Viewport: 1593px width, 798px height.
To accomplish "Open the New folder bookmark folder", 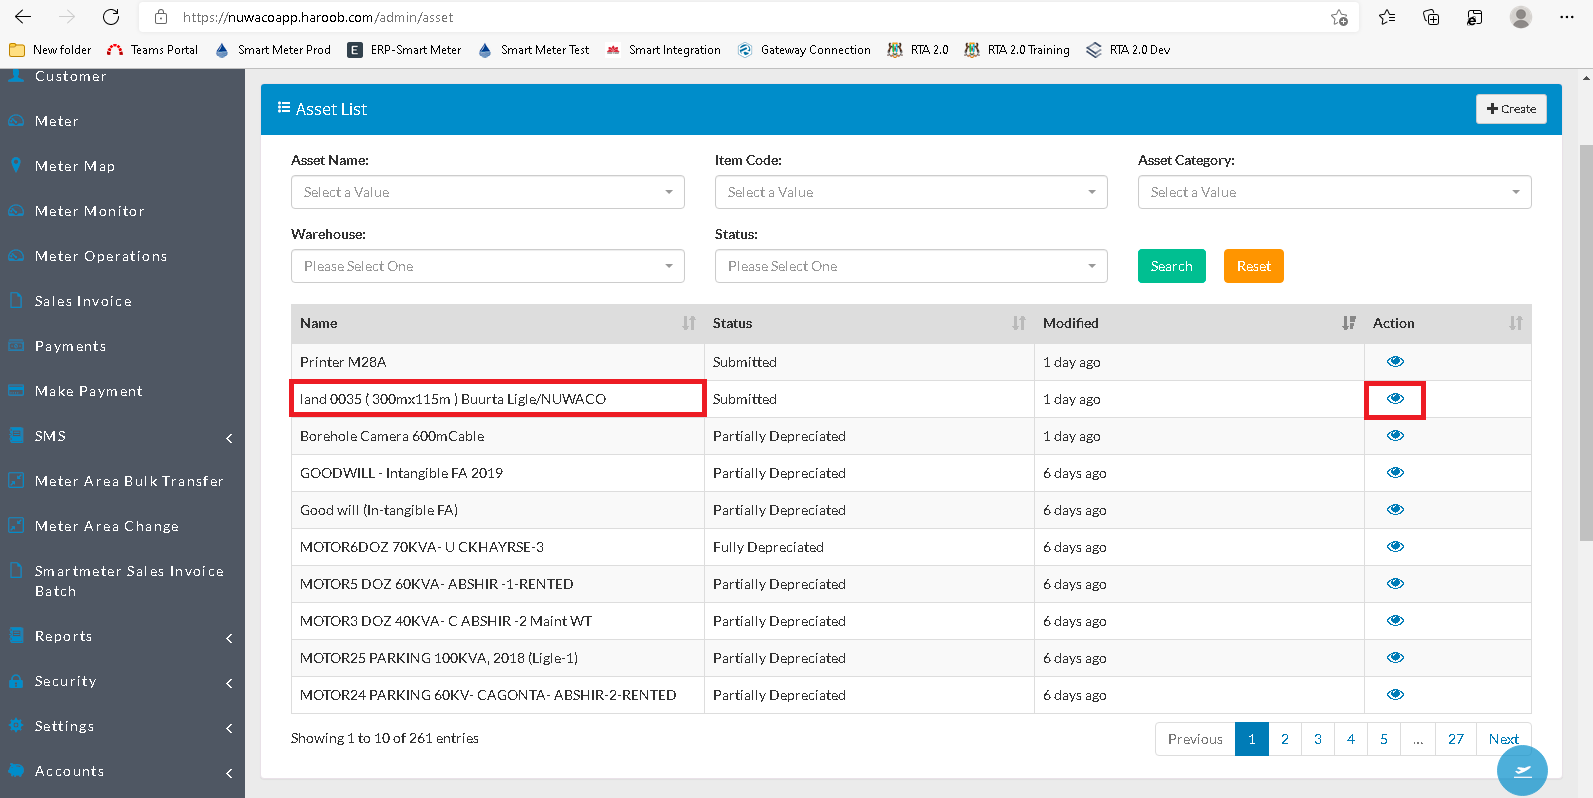I will coord(50,50).
